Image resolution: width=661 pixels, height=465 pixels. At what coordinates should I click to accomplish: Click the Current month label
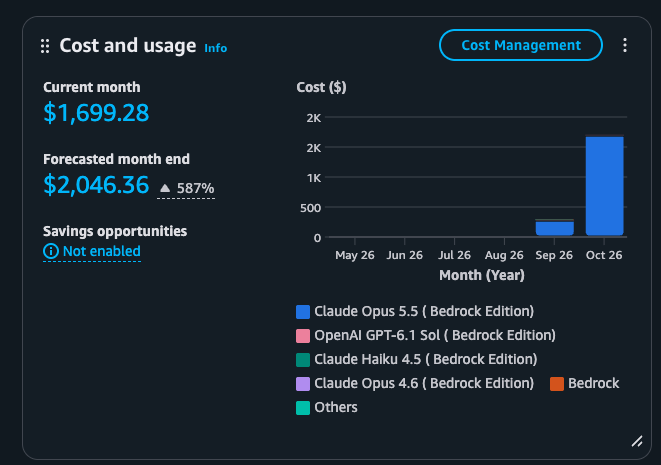click(x=91, y=87)
